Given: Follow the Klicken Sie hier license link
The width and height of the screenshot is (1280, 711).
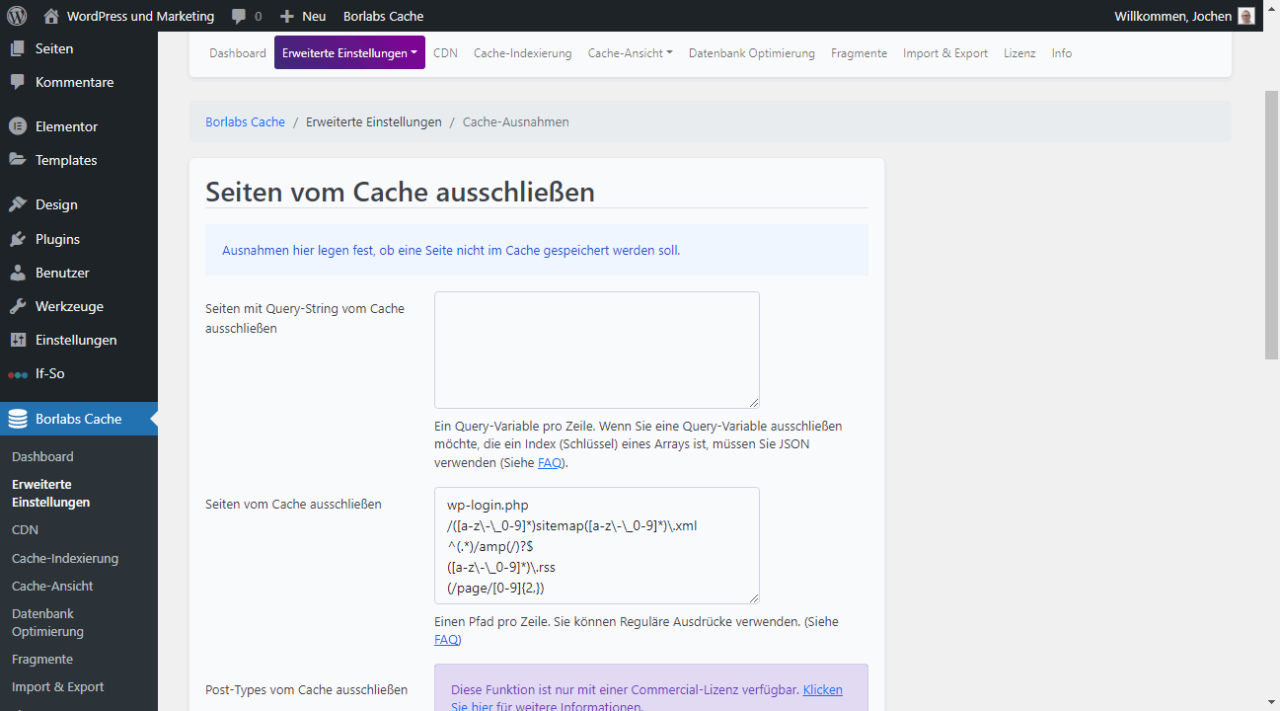Looking at the screenshot, I should (822, 689).
